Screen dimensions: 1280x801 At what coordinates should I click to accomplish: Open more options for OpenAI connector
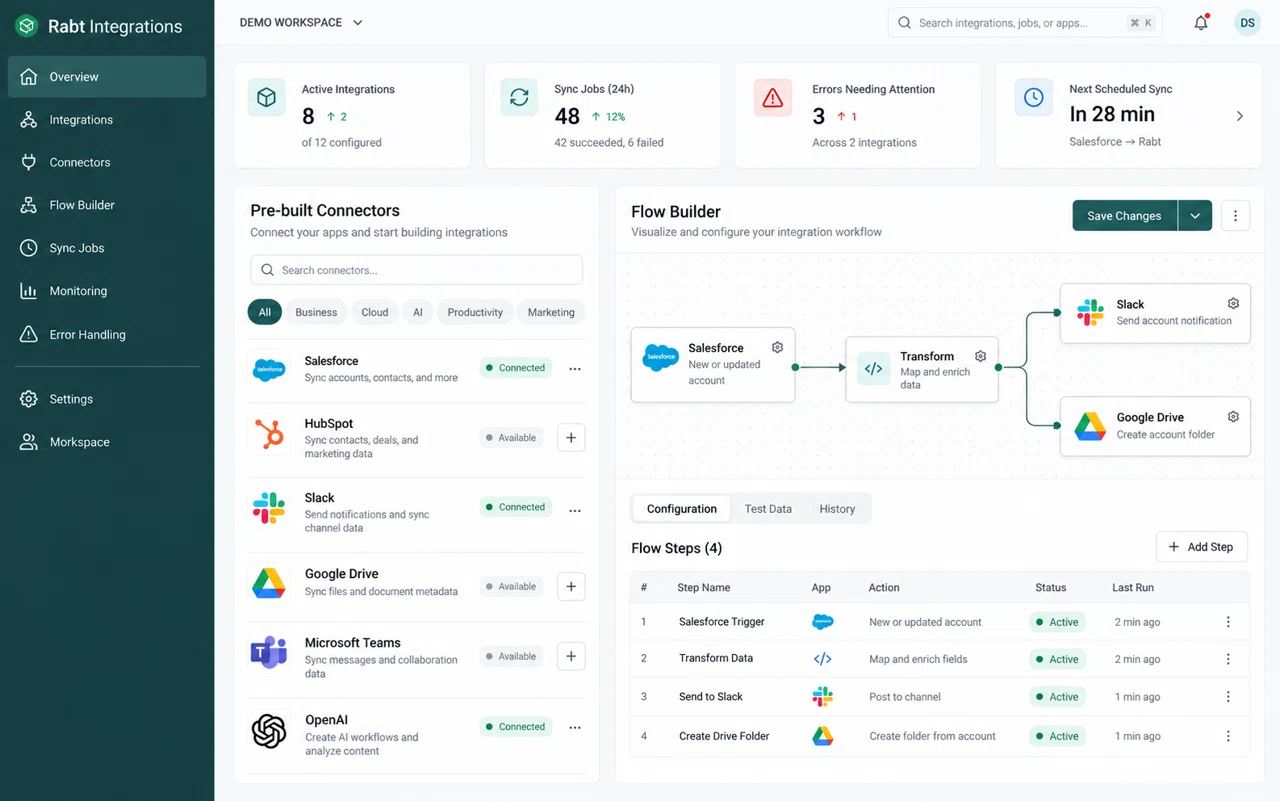[x=575, y=728]
